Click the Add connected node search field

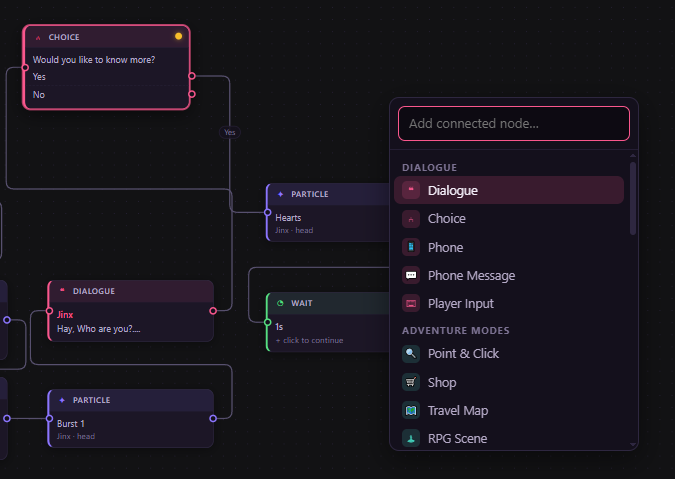[x=514, y=124]
